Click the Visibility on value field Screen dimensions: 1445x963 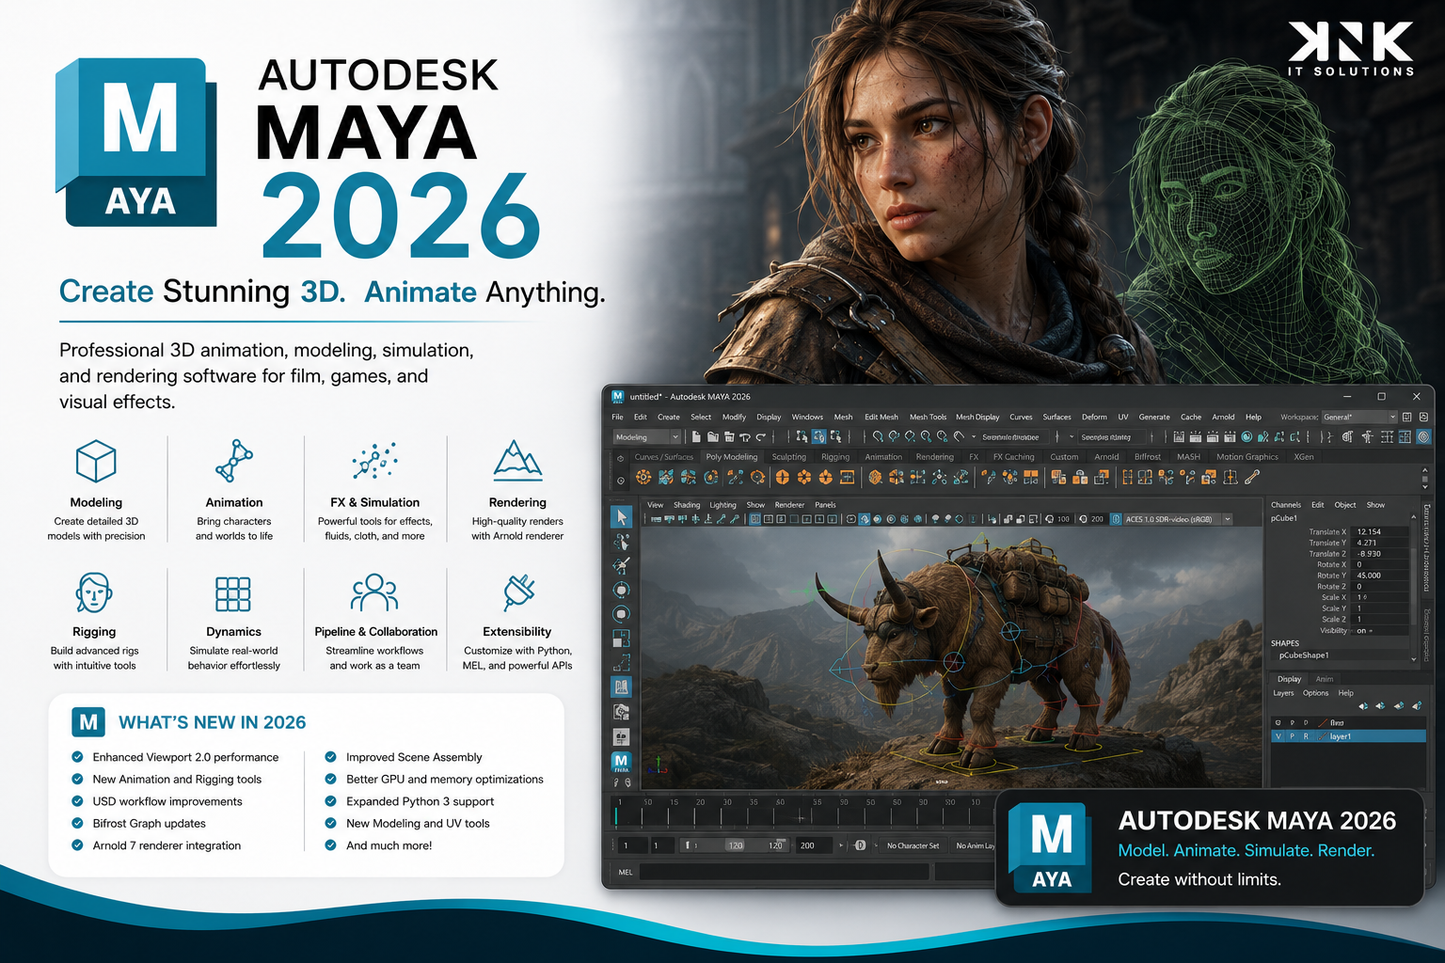coord(1381,631)
